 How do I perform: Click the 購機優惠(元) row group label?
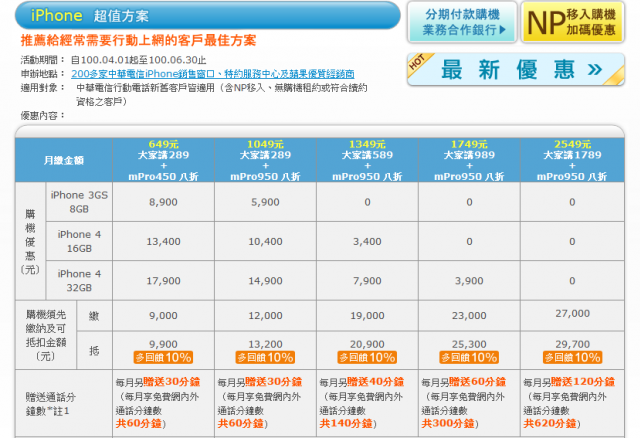[x=30, y=241]
